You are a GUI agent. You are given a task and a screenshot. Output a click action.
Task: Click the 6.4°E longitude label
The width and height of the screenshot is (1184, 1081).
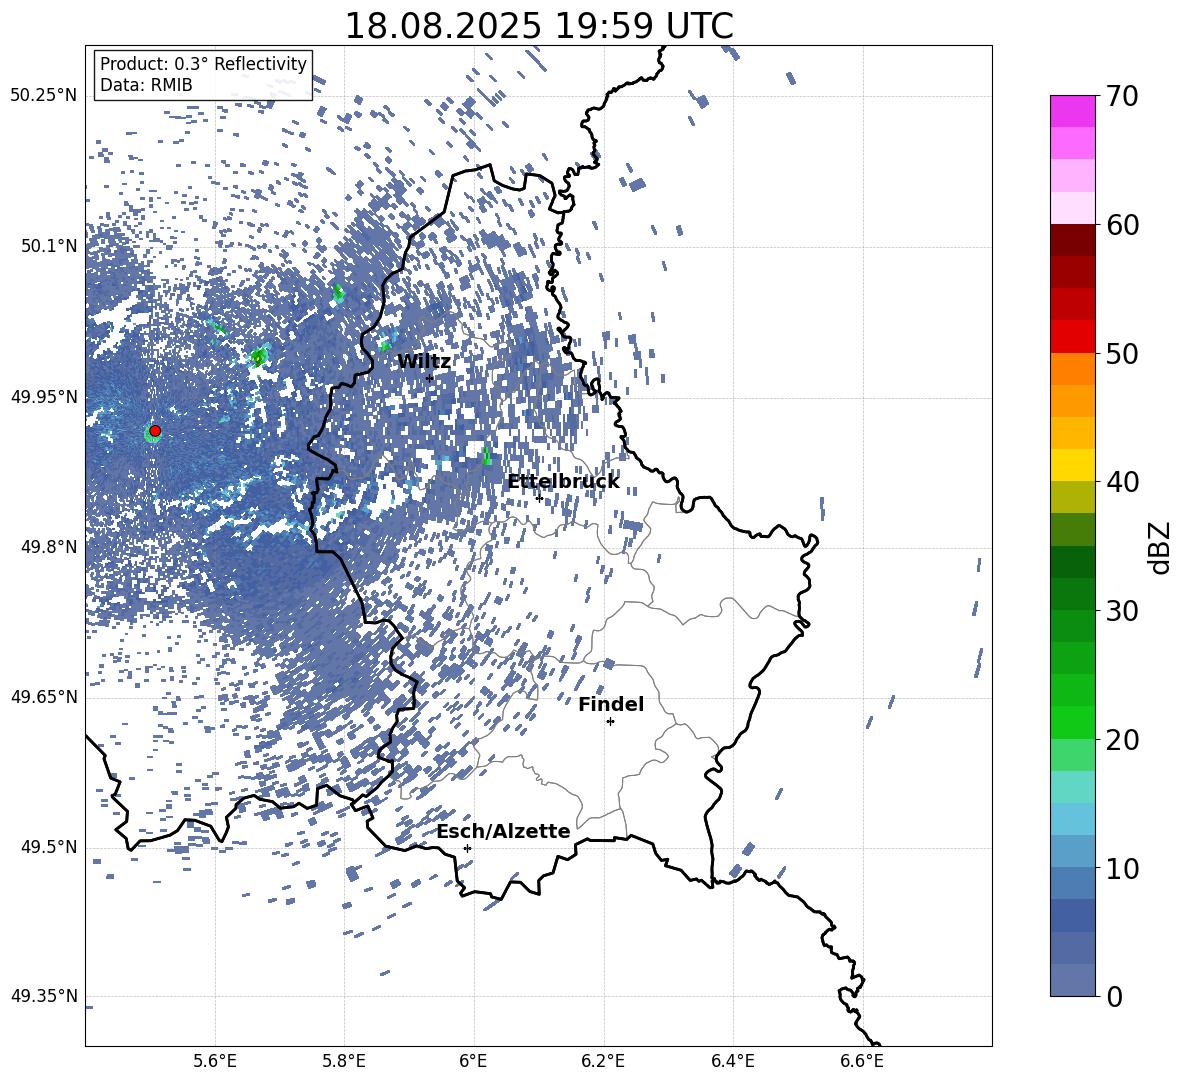point(732,1061)
